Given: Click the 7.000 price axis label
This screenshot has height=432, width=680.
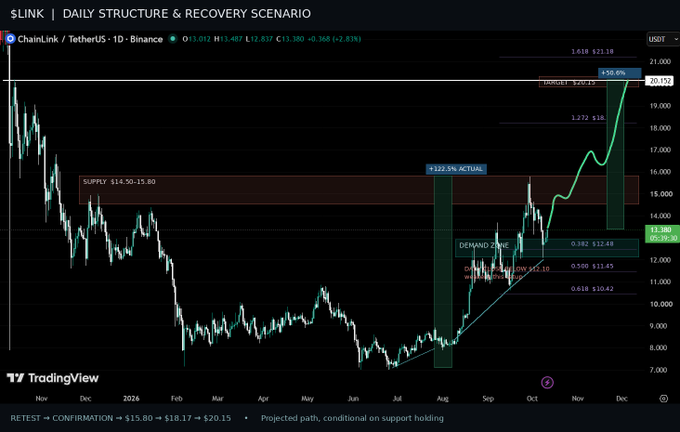Looking at the screenshot, I should (660, 370).
